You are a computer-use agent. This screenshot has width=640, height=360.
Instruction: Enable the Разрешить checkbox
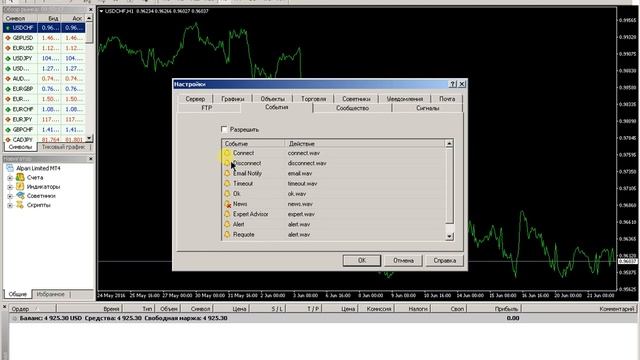tap(224, 129)
